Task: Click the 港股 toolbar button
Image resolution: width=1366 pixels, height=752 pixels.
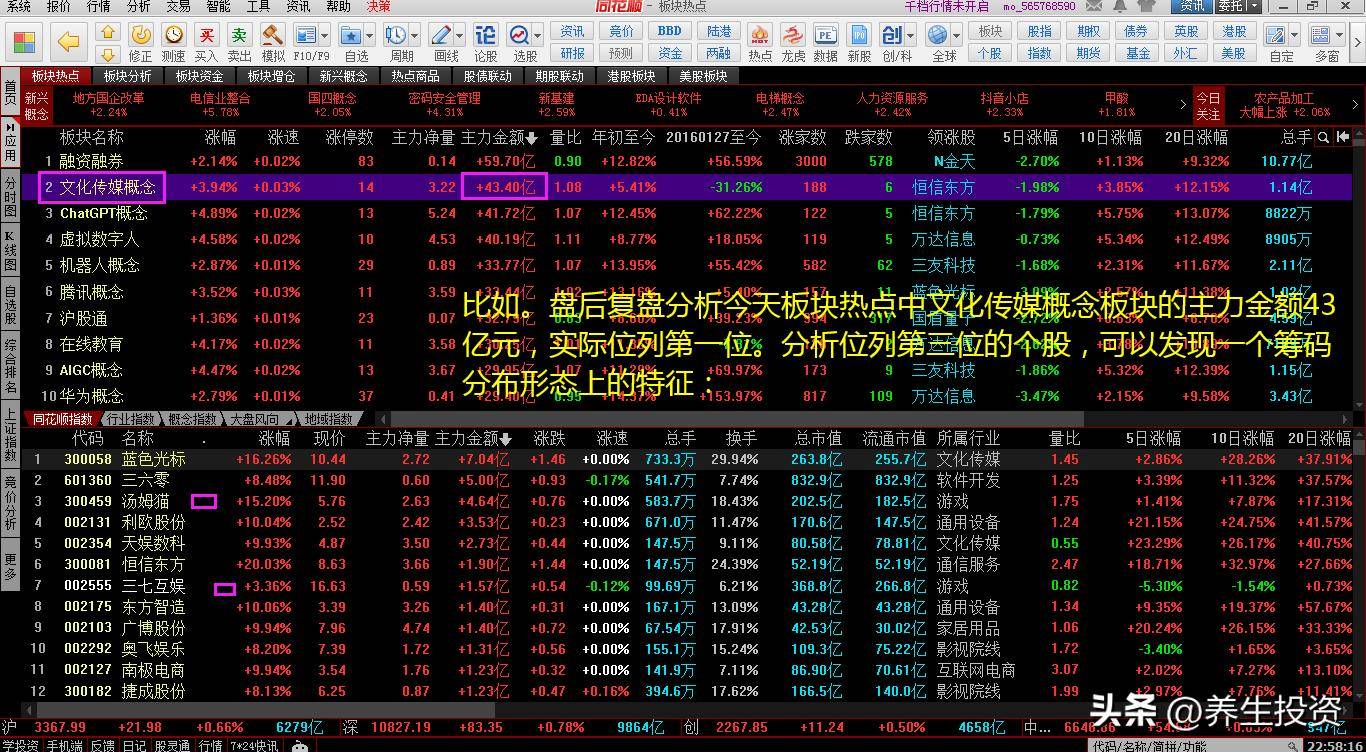Action: [x=1234, y=32]
